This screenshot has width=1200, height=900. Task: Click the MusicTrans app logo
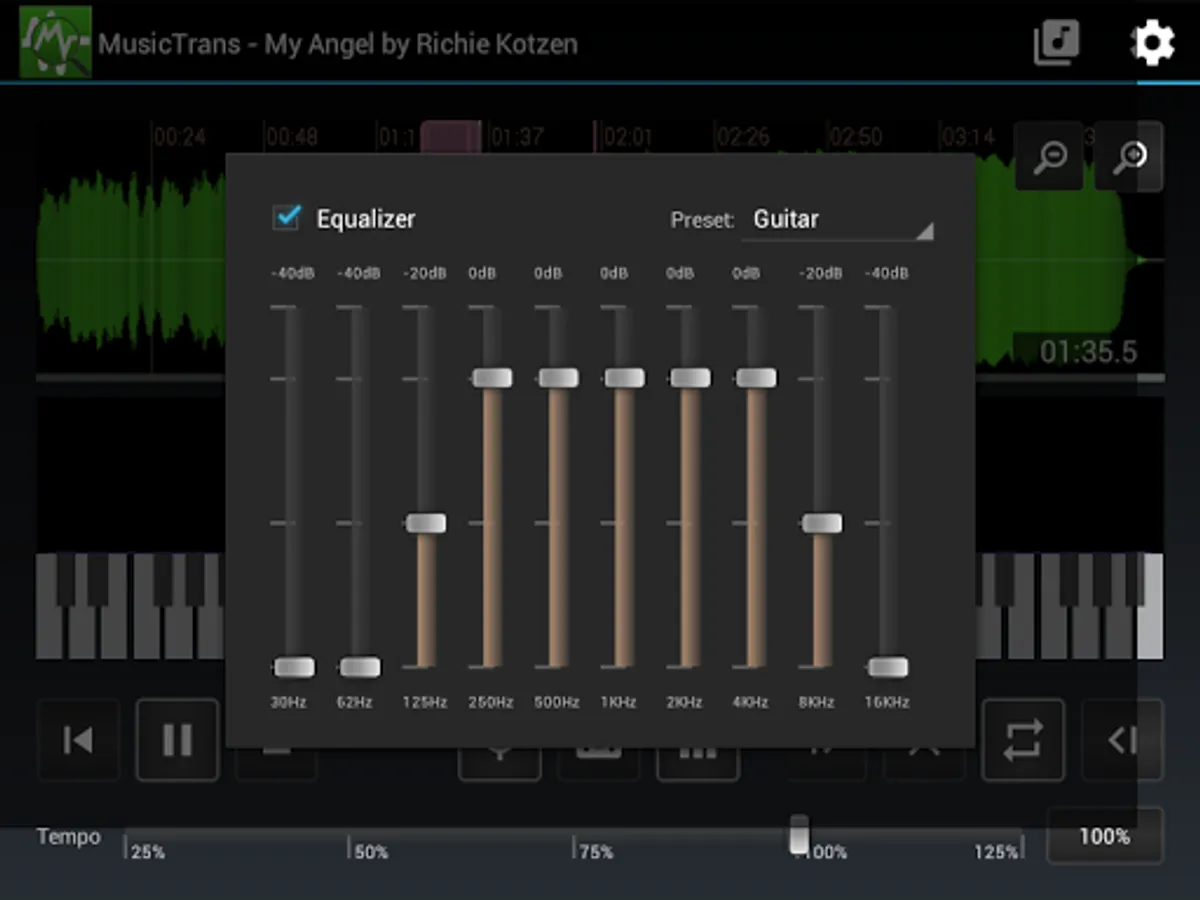coord(56,42)
